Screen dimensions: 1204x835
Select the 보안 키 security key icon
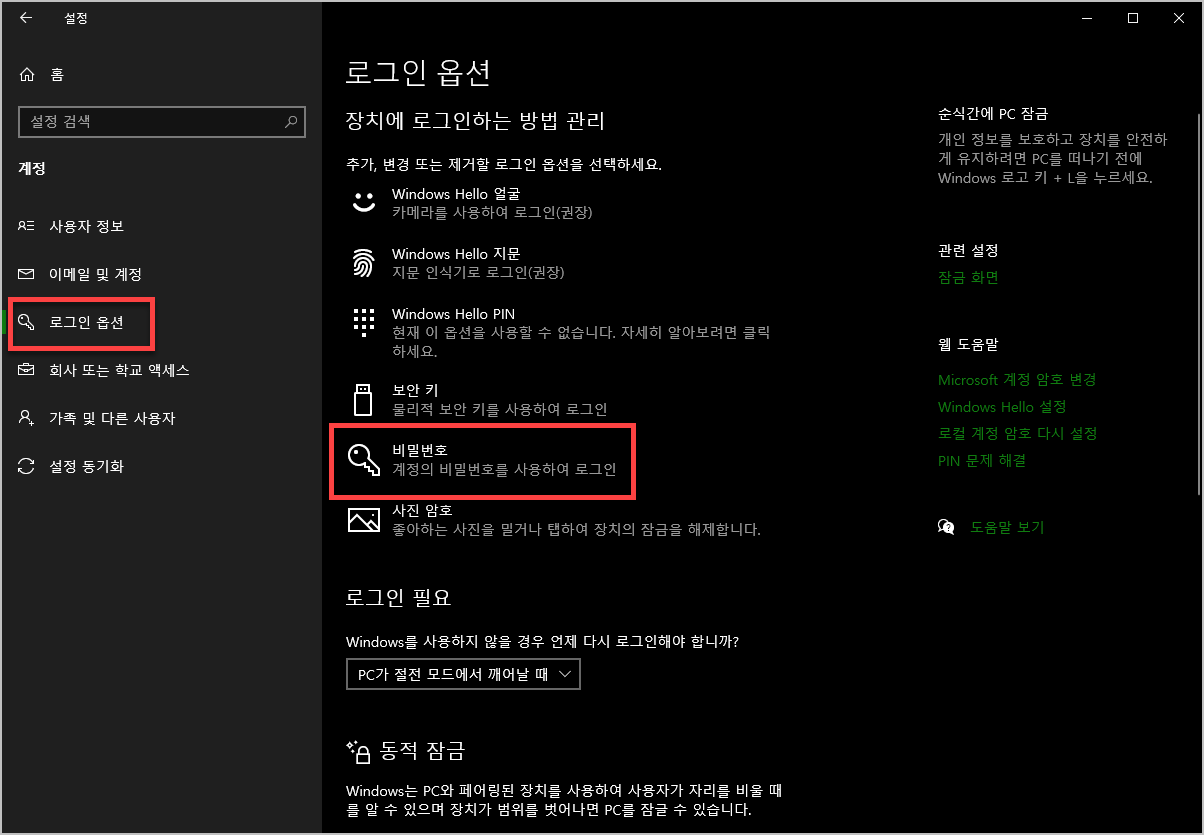click(364, 398)
